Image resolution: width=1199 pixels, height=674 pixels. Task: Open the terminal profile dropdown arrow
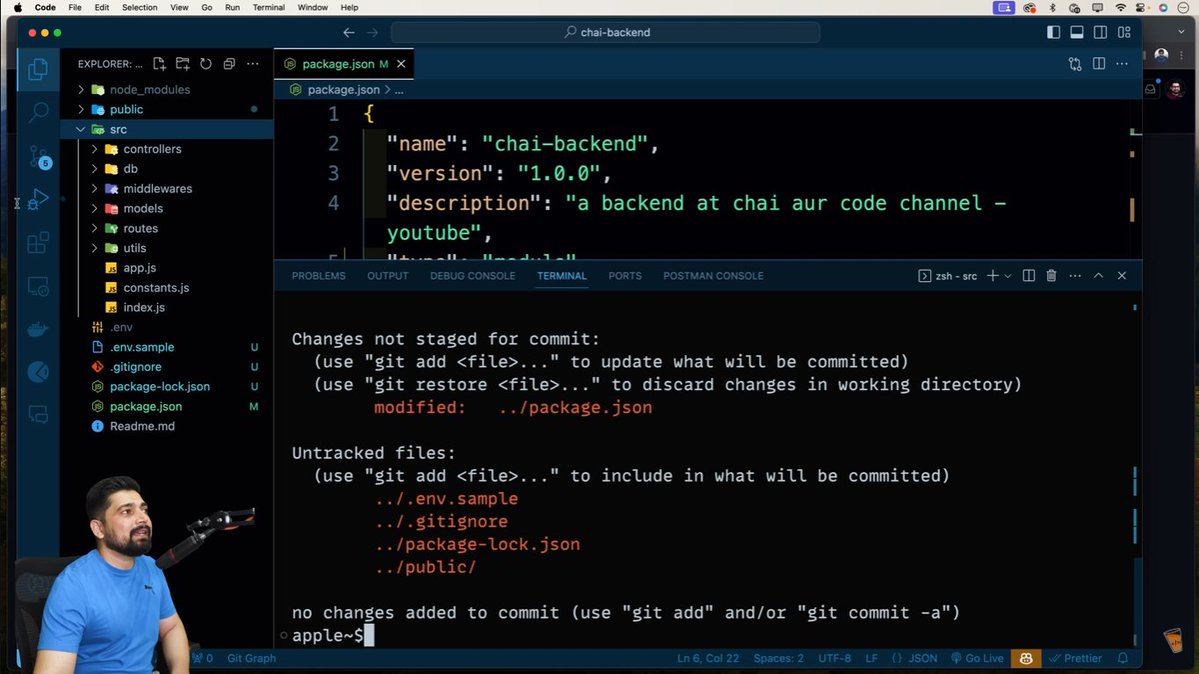[x=1006, y=275]
